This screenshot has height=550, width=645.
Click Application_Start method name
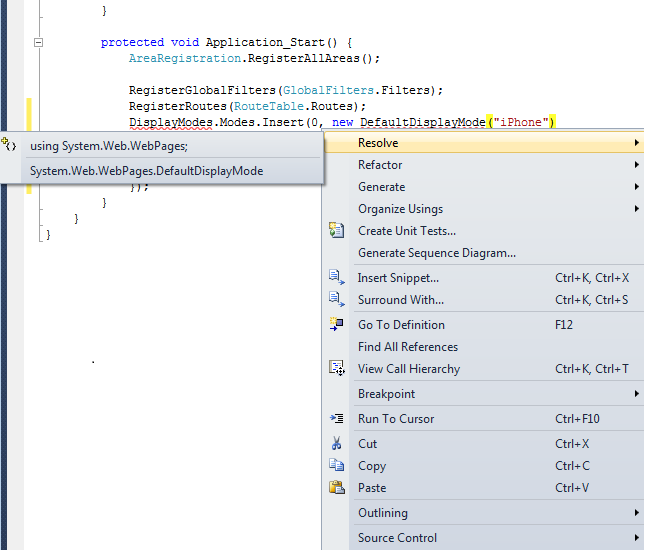pos(265,42)
